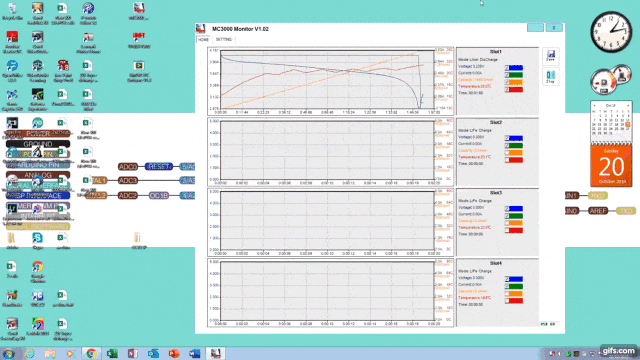Switch to Chrome in the taskbar
The image size is (640, 360).
tap(91, 353)
